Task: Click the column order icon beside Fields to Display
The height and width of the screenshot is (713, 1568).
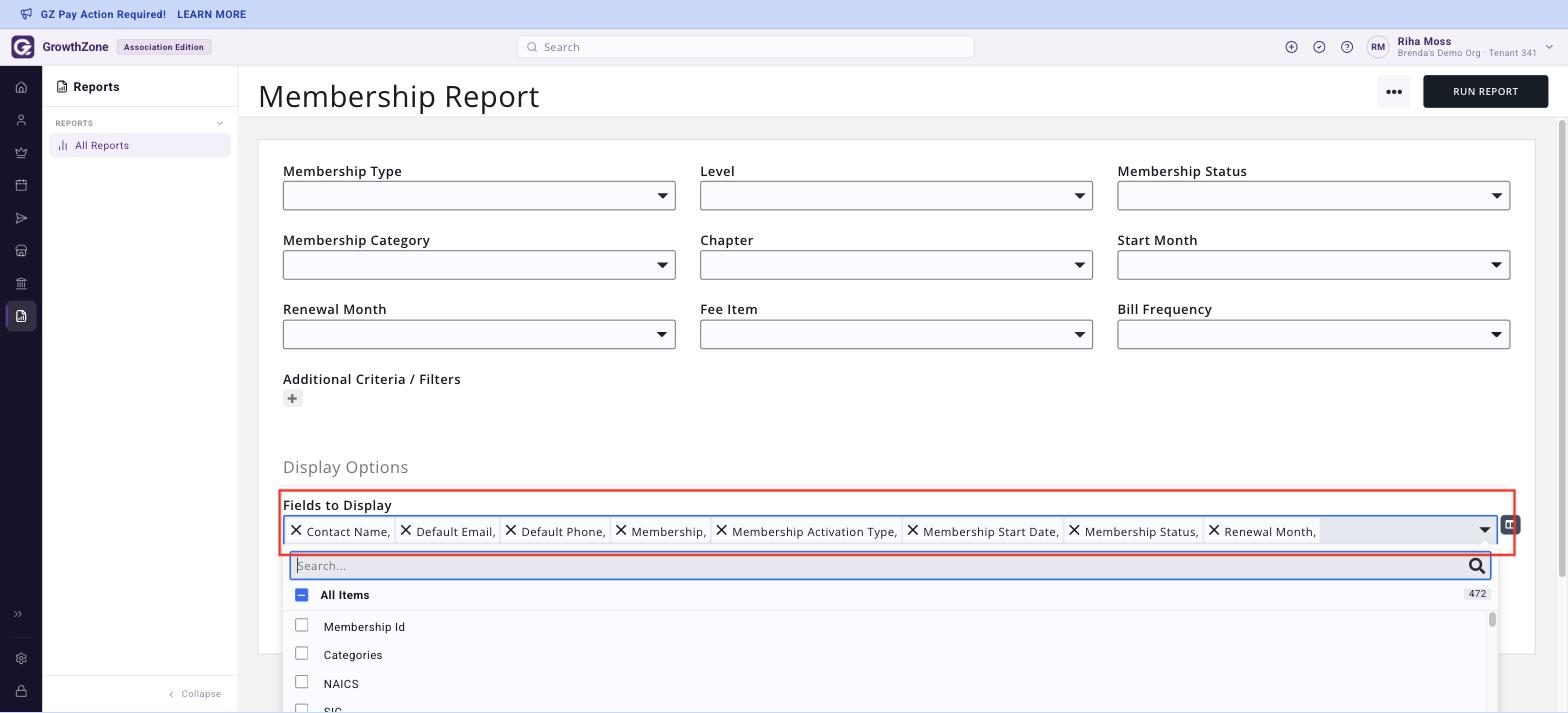Action: click(1510, 524)
